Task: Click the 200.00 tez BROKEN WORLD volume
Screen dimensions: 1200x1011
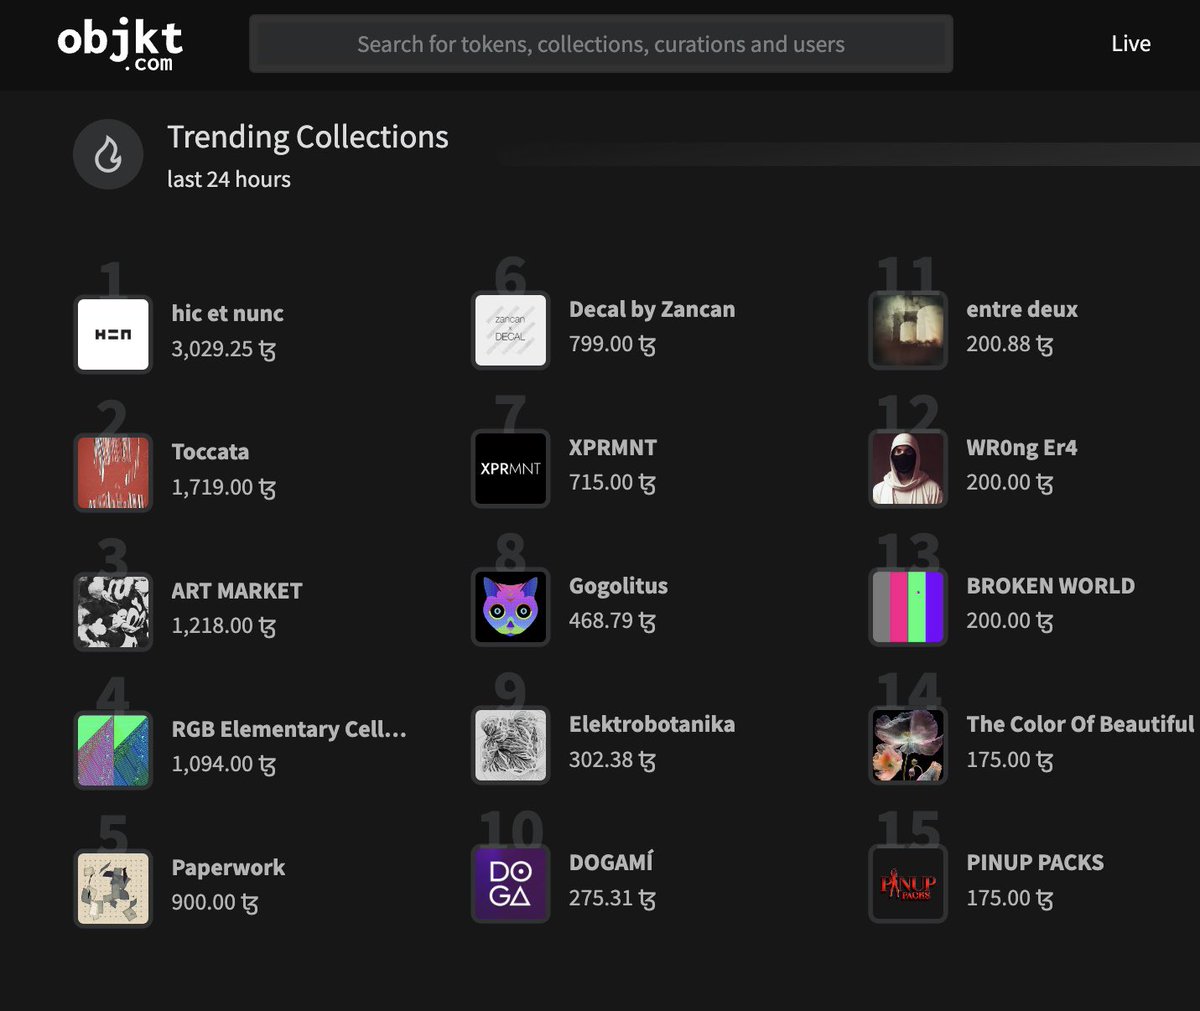Action: coord(1010,621)
